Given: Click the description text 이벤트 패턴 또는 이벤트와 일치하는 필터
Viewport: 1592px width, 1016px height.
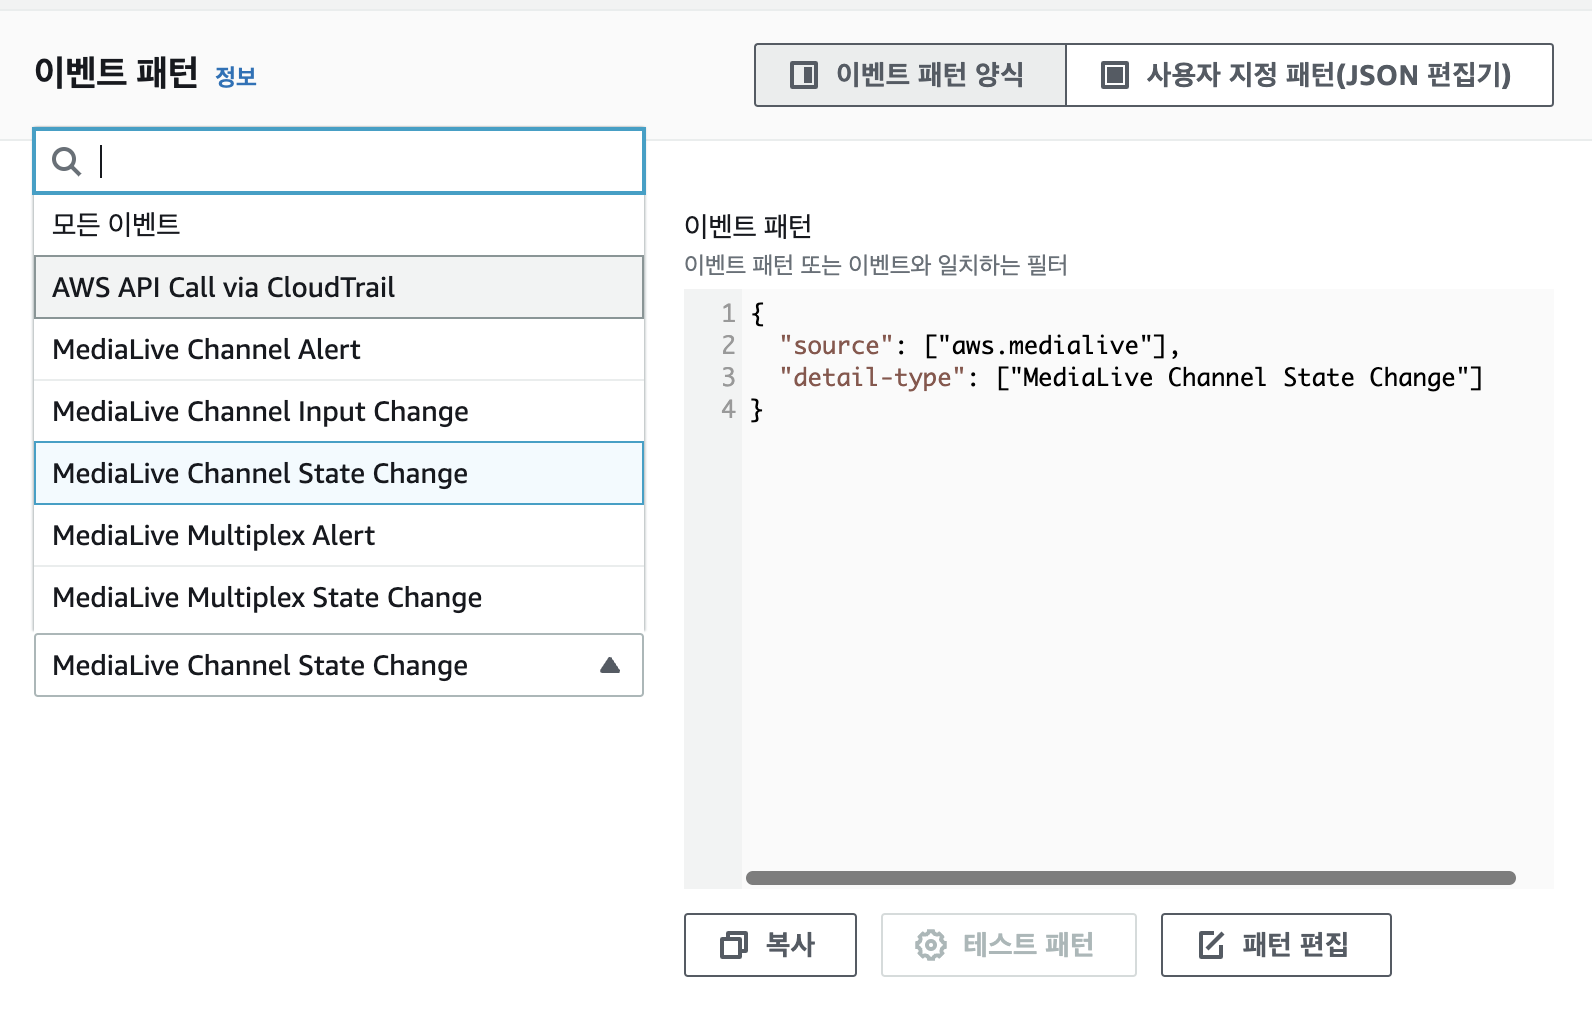Looking at the screenshot, I should click(876, 265).
